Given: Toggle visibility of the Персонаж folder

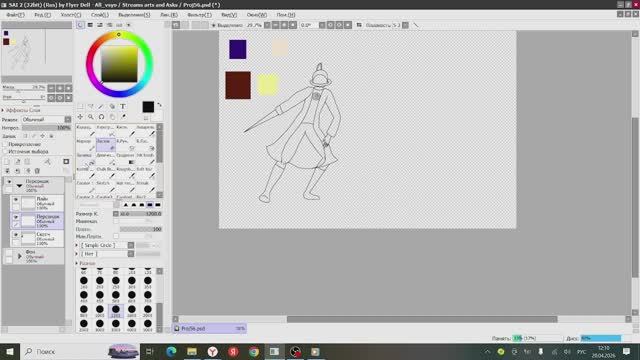Looking at the screenshot, I should coord(9,182).
